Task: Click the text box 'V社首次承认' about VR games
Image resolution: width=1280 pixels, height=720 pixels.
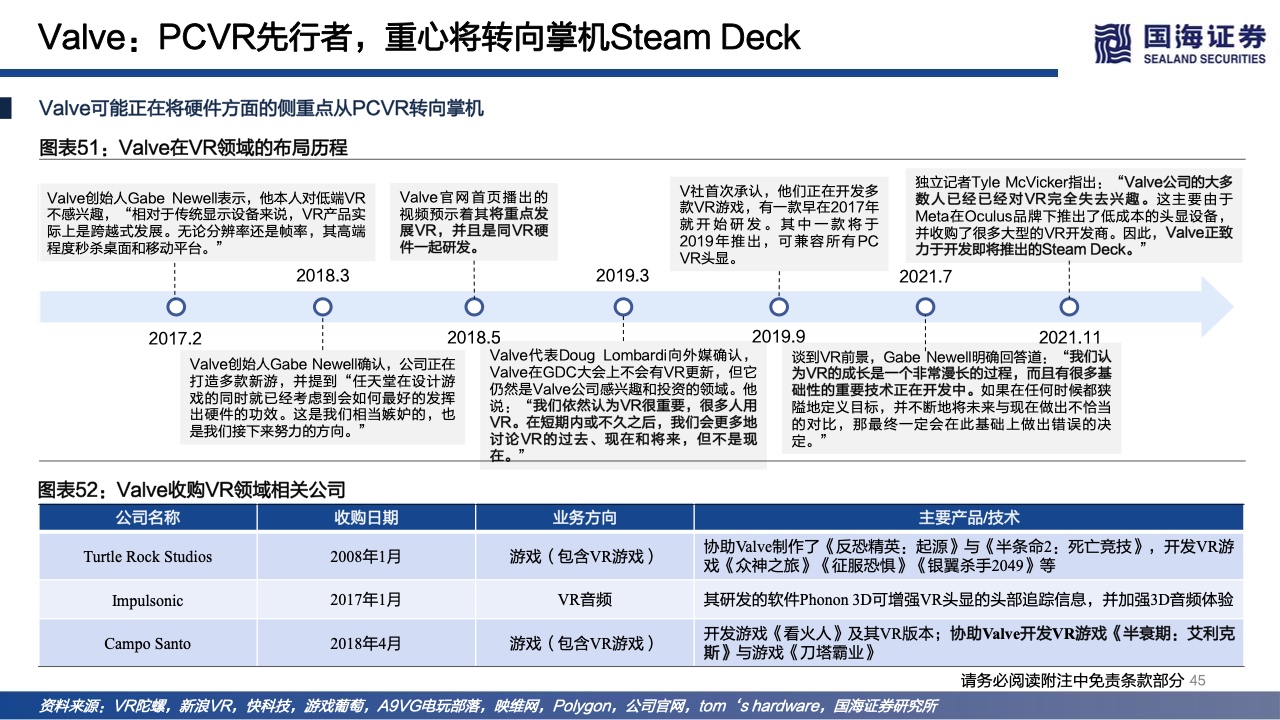Action: pyautogui.click(x=779, y=223)
